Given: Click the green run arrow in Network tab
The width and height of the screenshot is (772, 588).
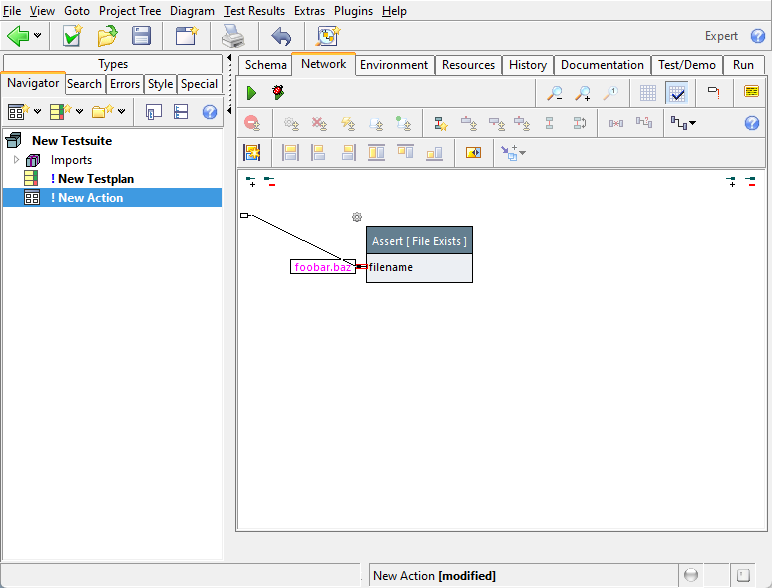Looking at the screenshot, I should pyautogui.click(x=251, y=93).
